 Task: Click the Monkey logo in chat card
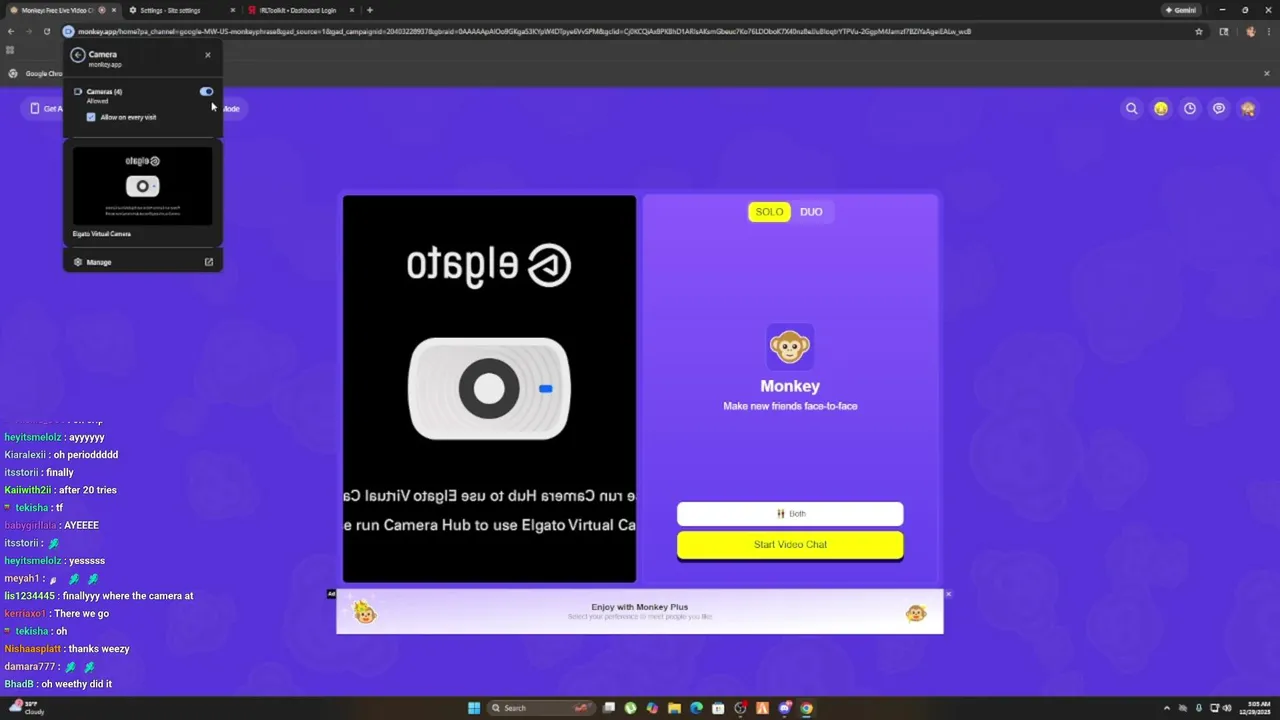pos(790,347)
